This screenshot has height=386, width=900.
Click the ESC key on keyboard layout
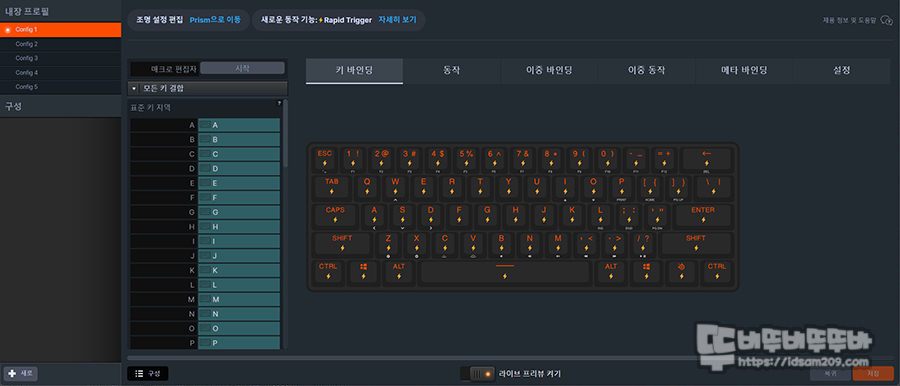tap(325, 159)
